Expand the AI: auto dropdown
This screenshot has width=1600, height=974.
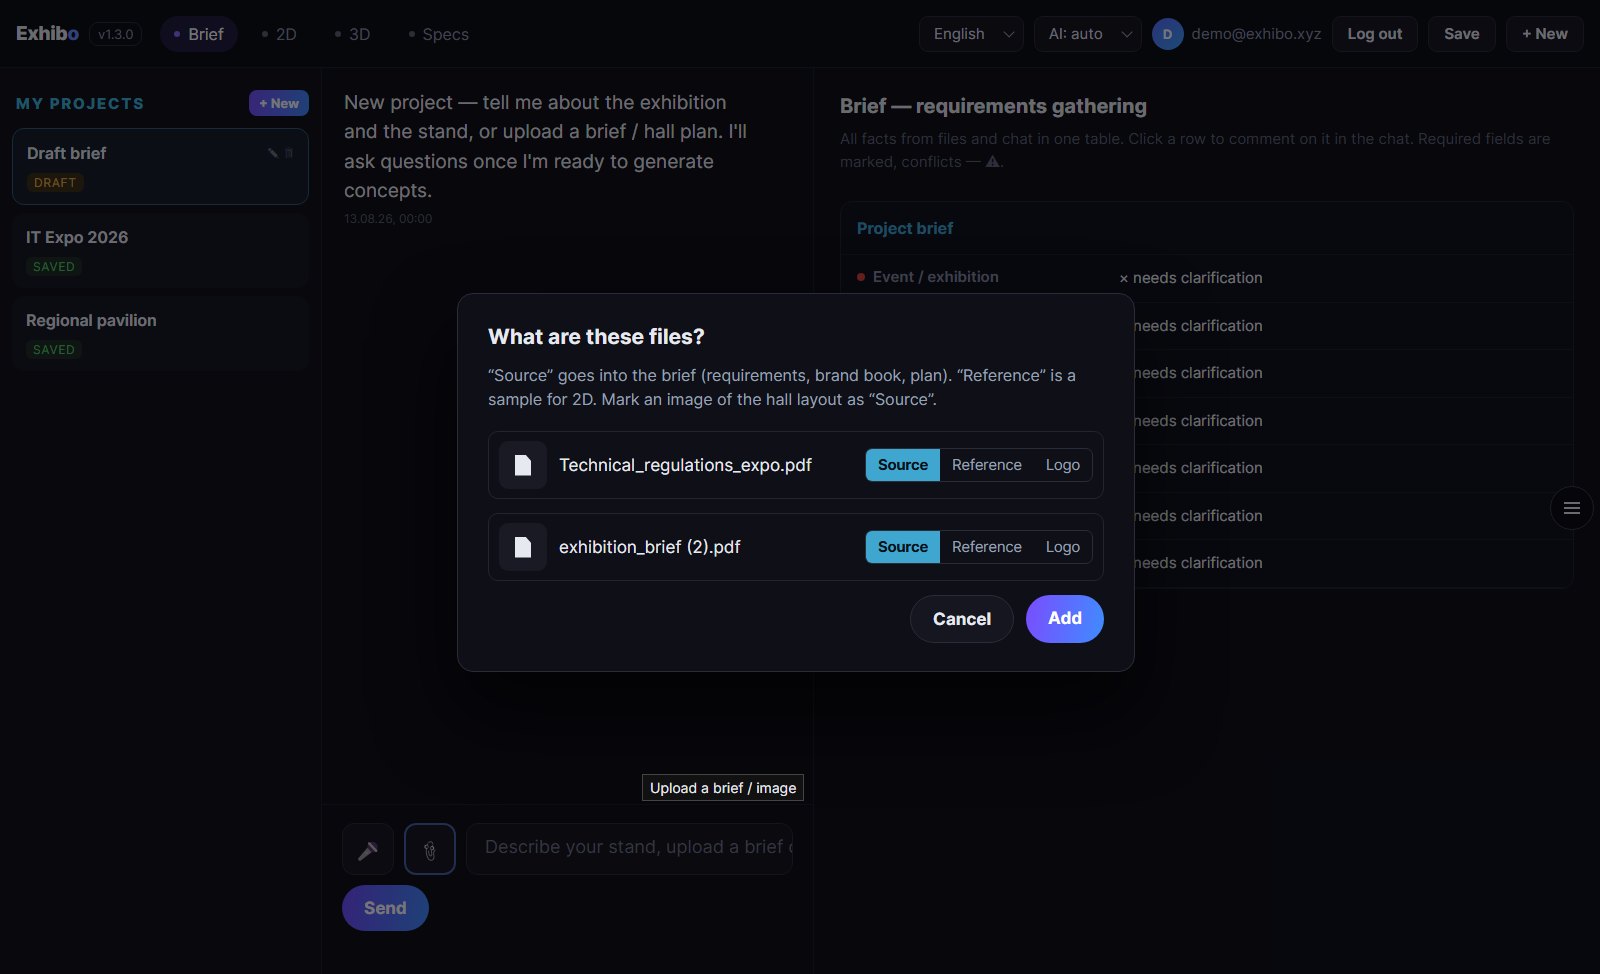point(1088,34)
